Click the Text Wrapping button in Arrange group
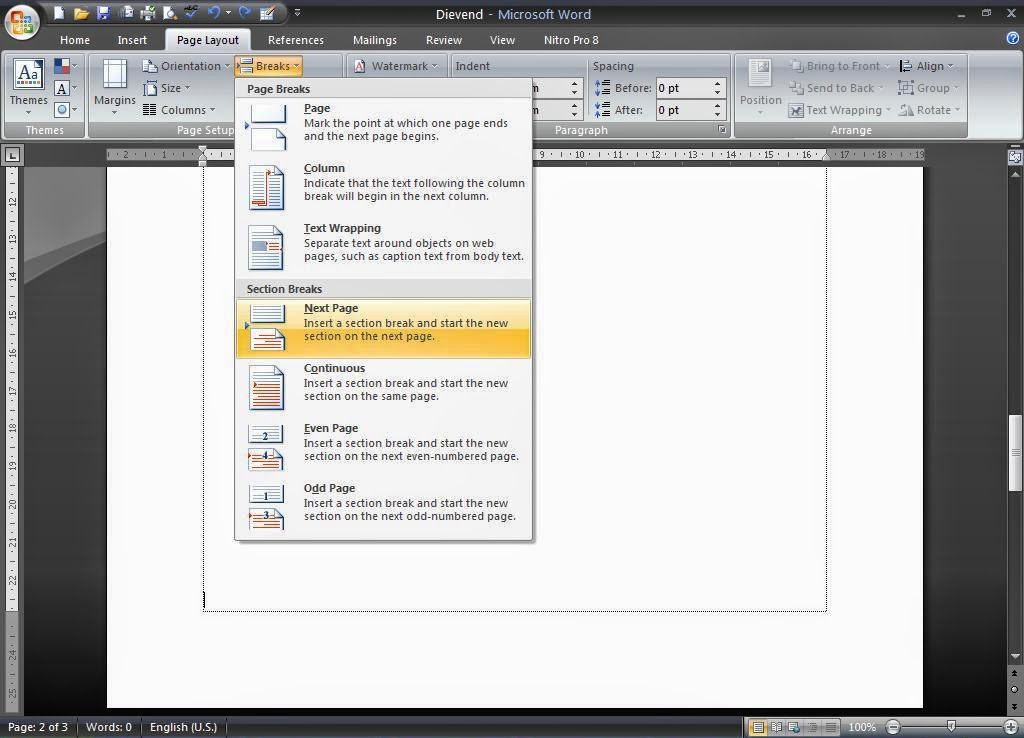Image resolution: width=1024 pixels, height=738 pixels. click(839, 110)
